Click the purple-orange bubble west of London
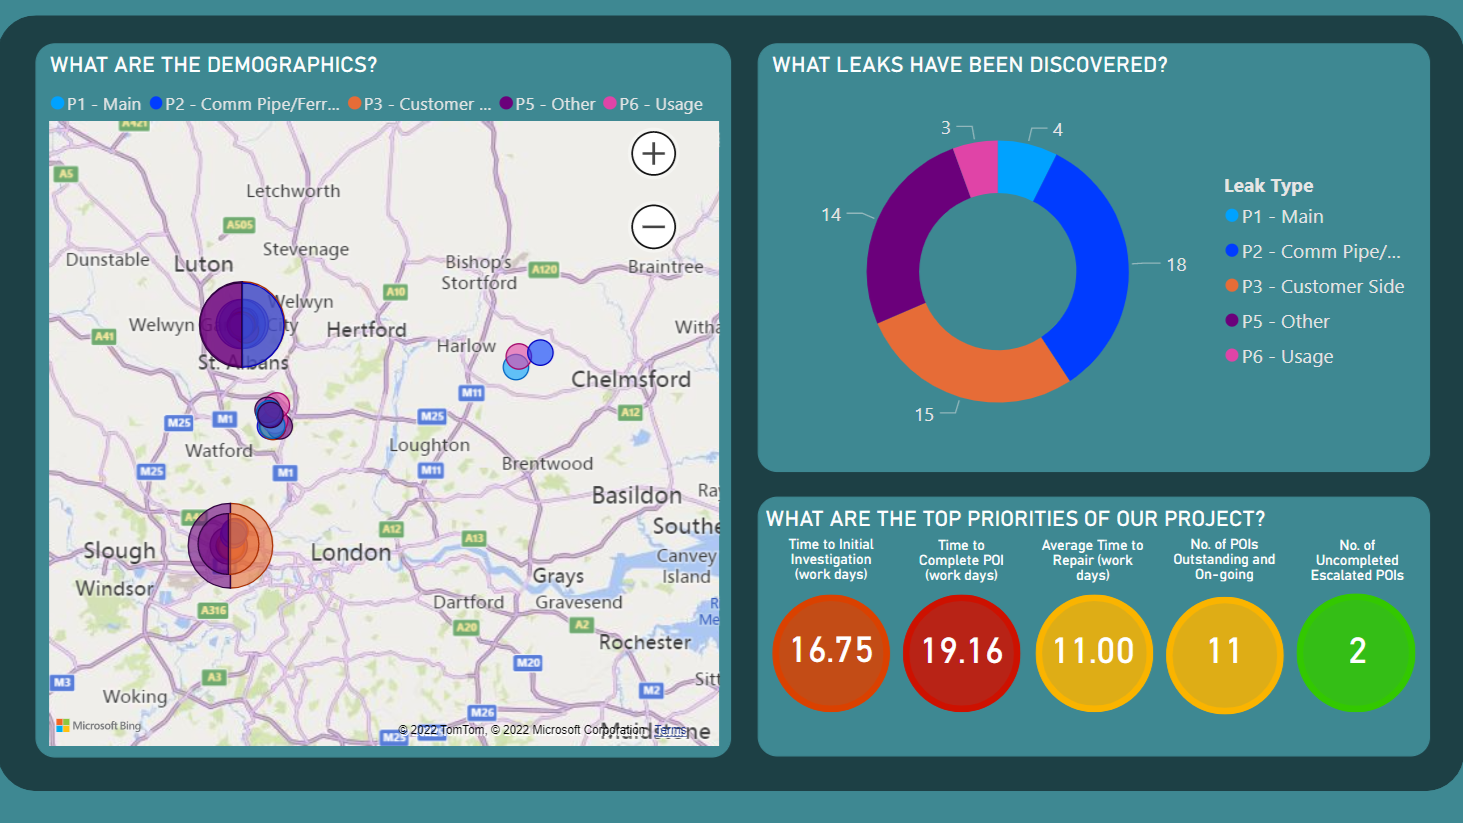 tap(231, 546)
